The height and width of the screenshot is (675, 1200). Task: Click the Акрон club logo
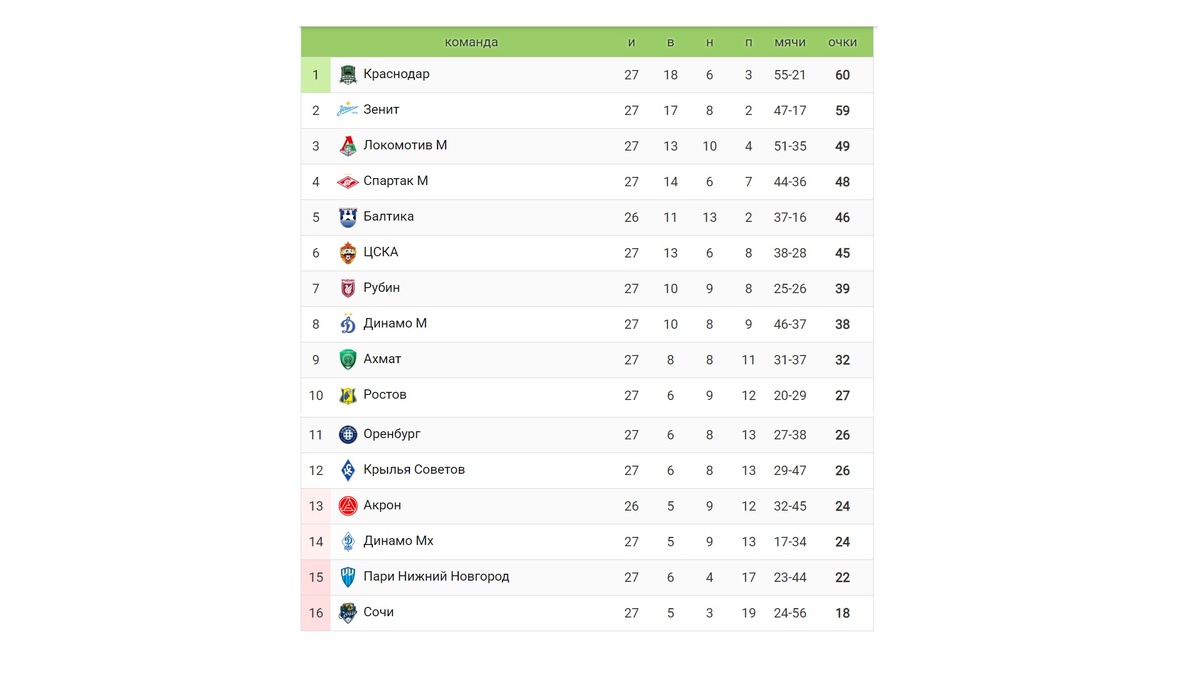click(347, 506)
